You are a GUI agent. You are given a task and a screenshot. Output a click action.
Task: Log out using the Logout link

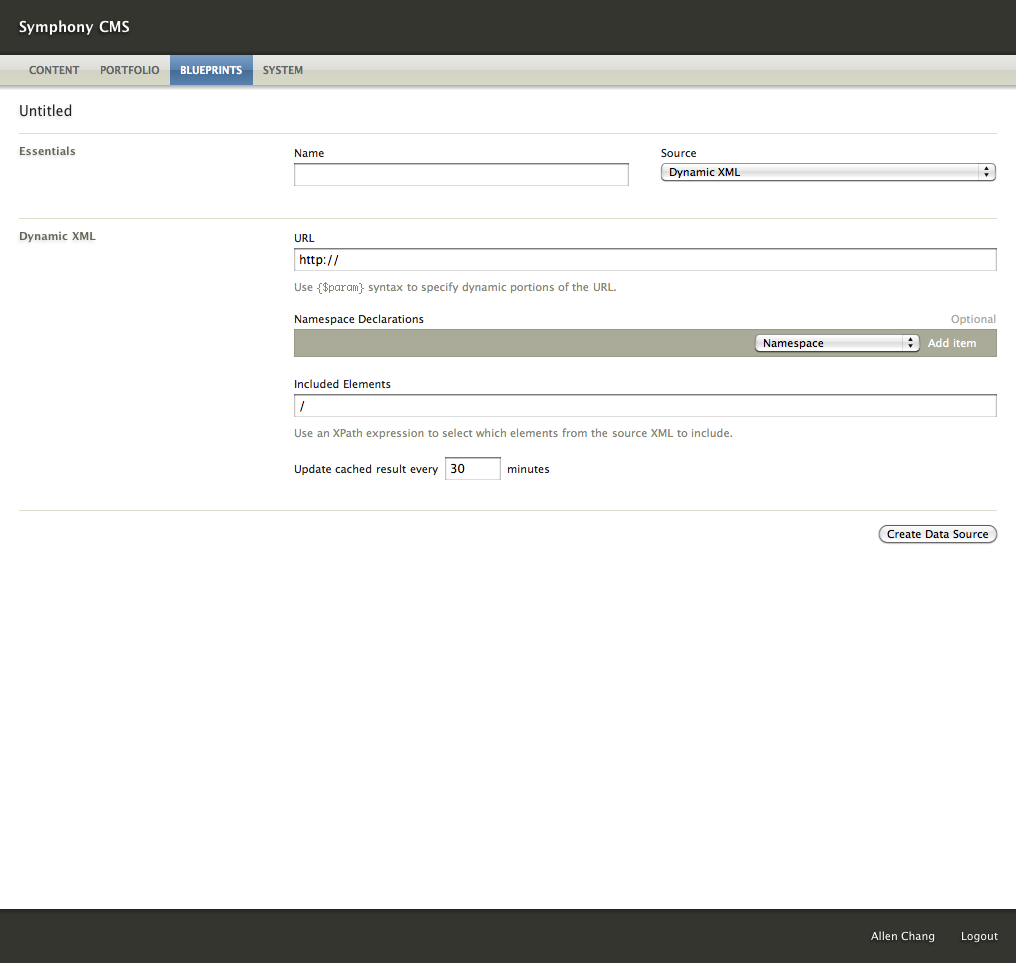pyautogui.click(x=979, y=936)
